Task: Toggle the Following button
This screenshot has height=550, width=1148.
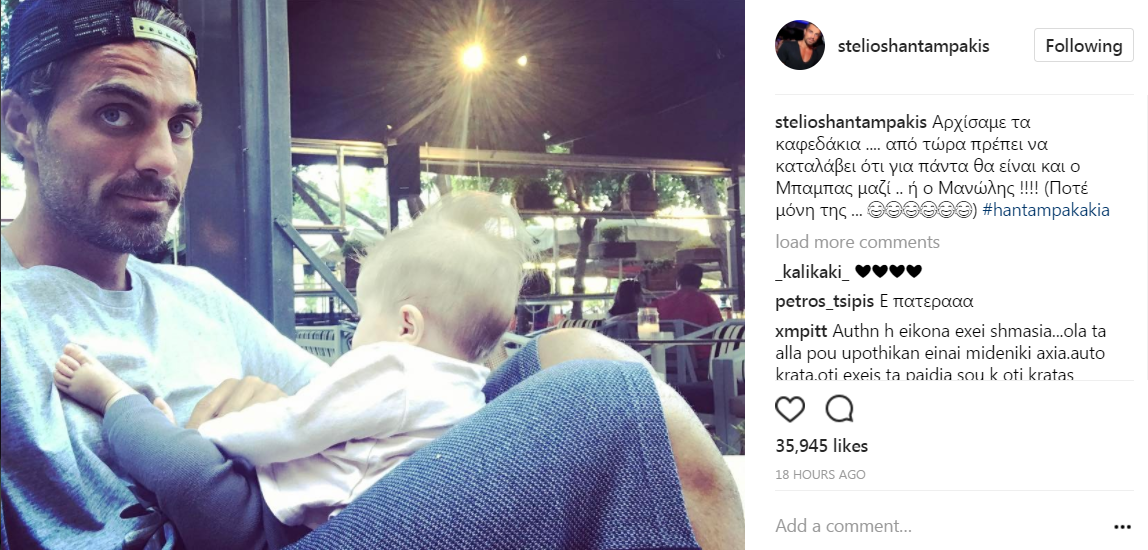Action: click(x=1084, y=45)
